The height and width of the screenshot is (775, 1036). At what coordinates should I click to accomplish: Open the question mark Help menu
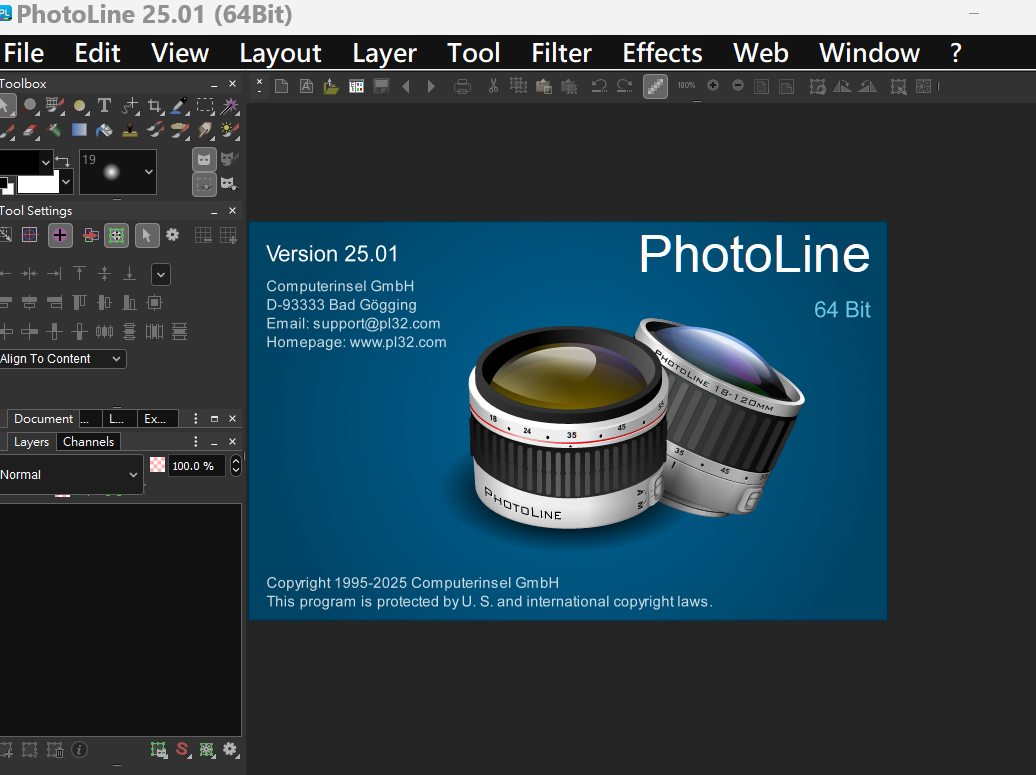[955, 53]
